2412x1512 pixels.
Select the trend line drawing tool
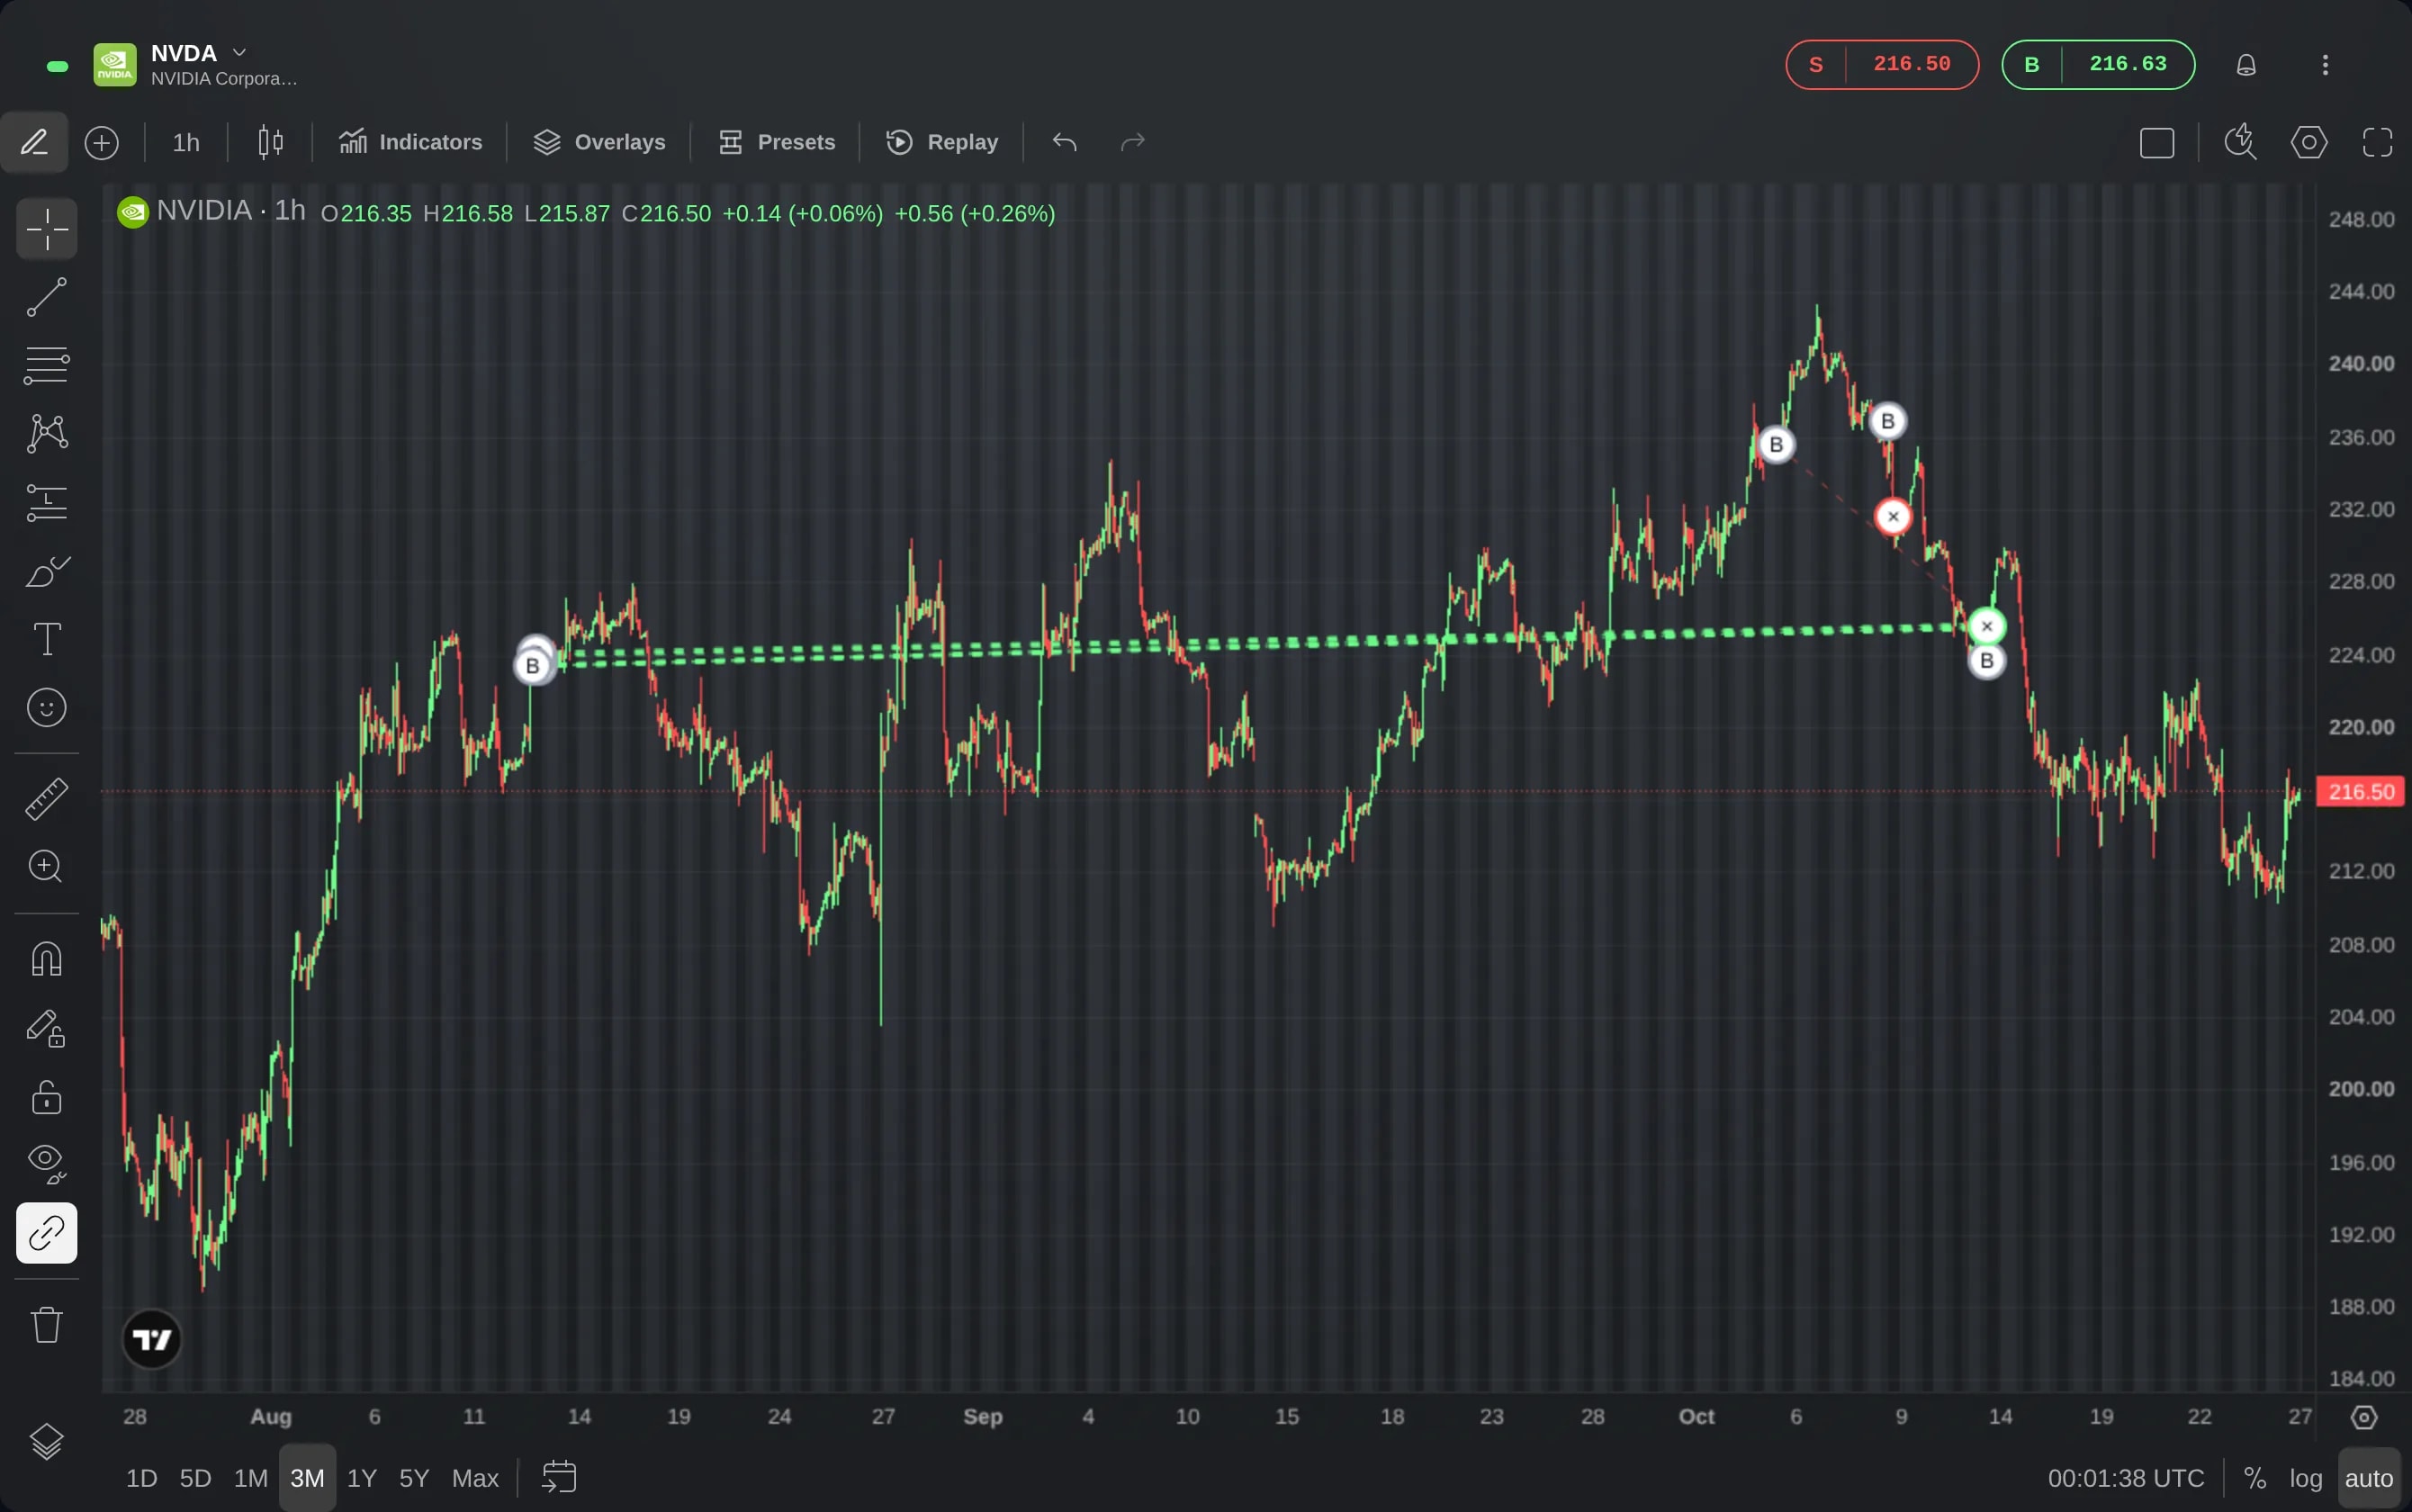(x=46, y=297)
